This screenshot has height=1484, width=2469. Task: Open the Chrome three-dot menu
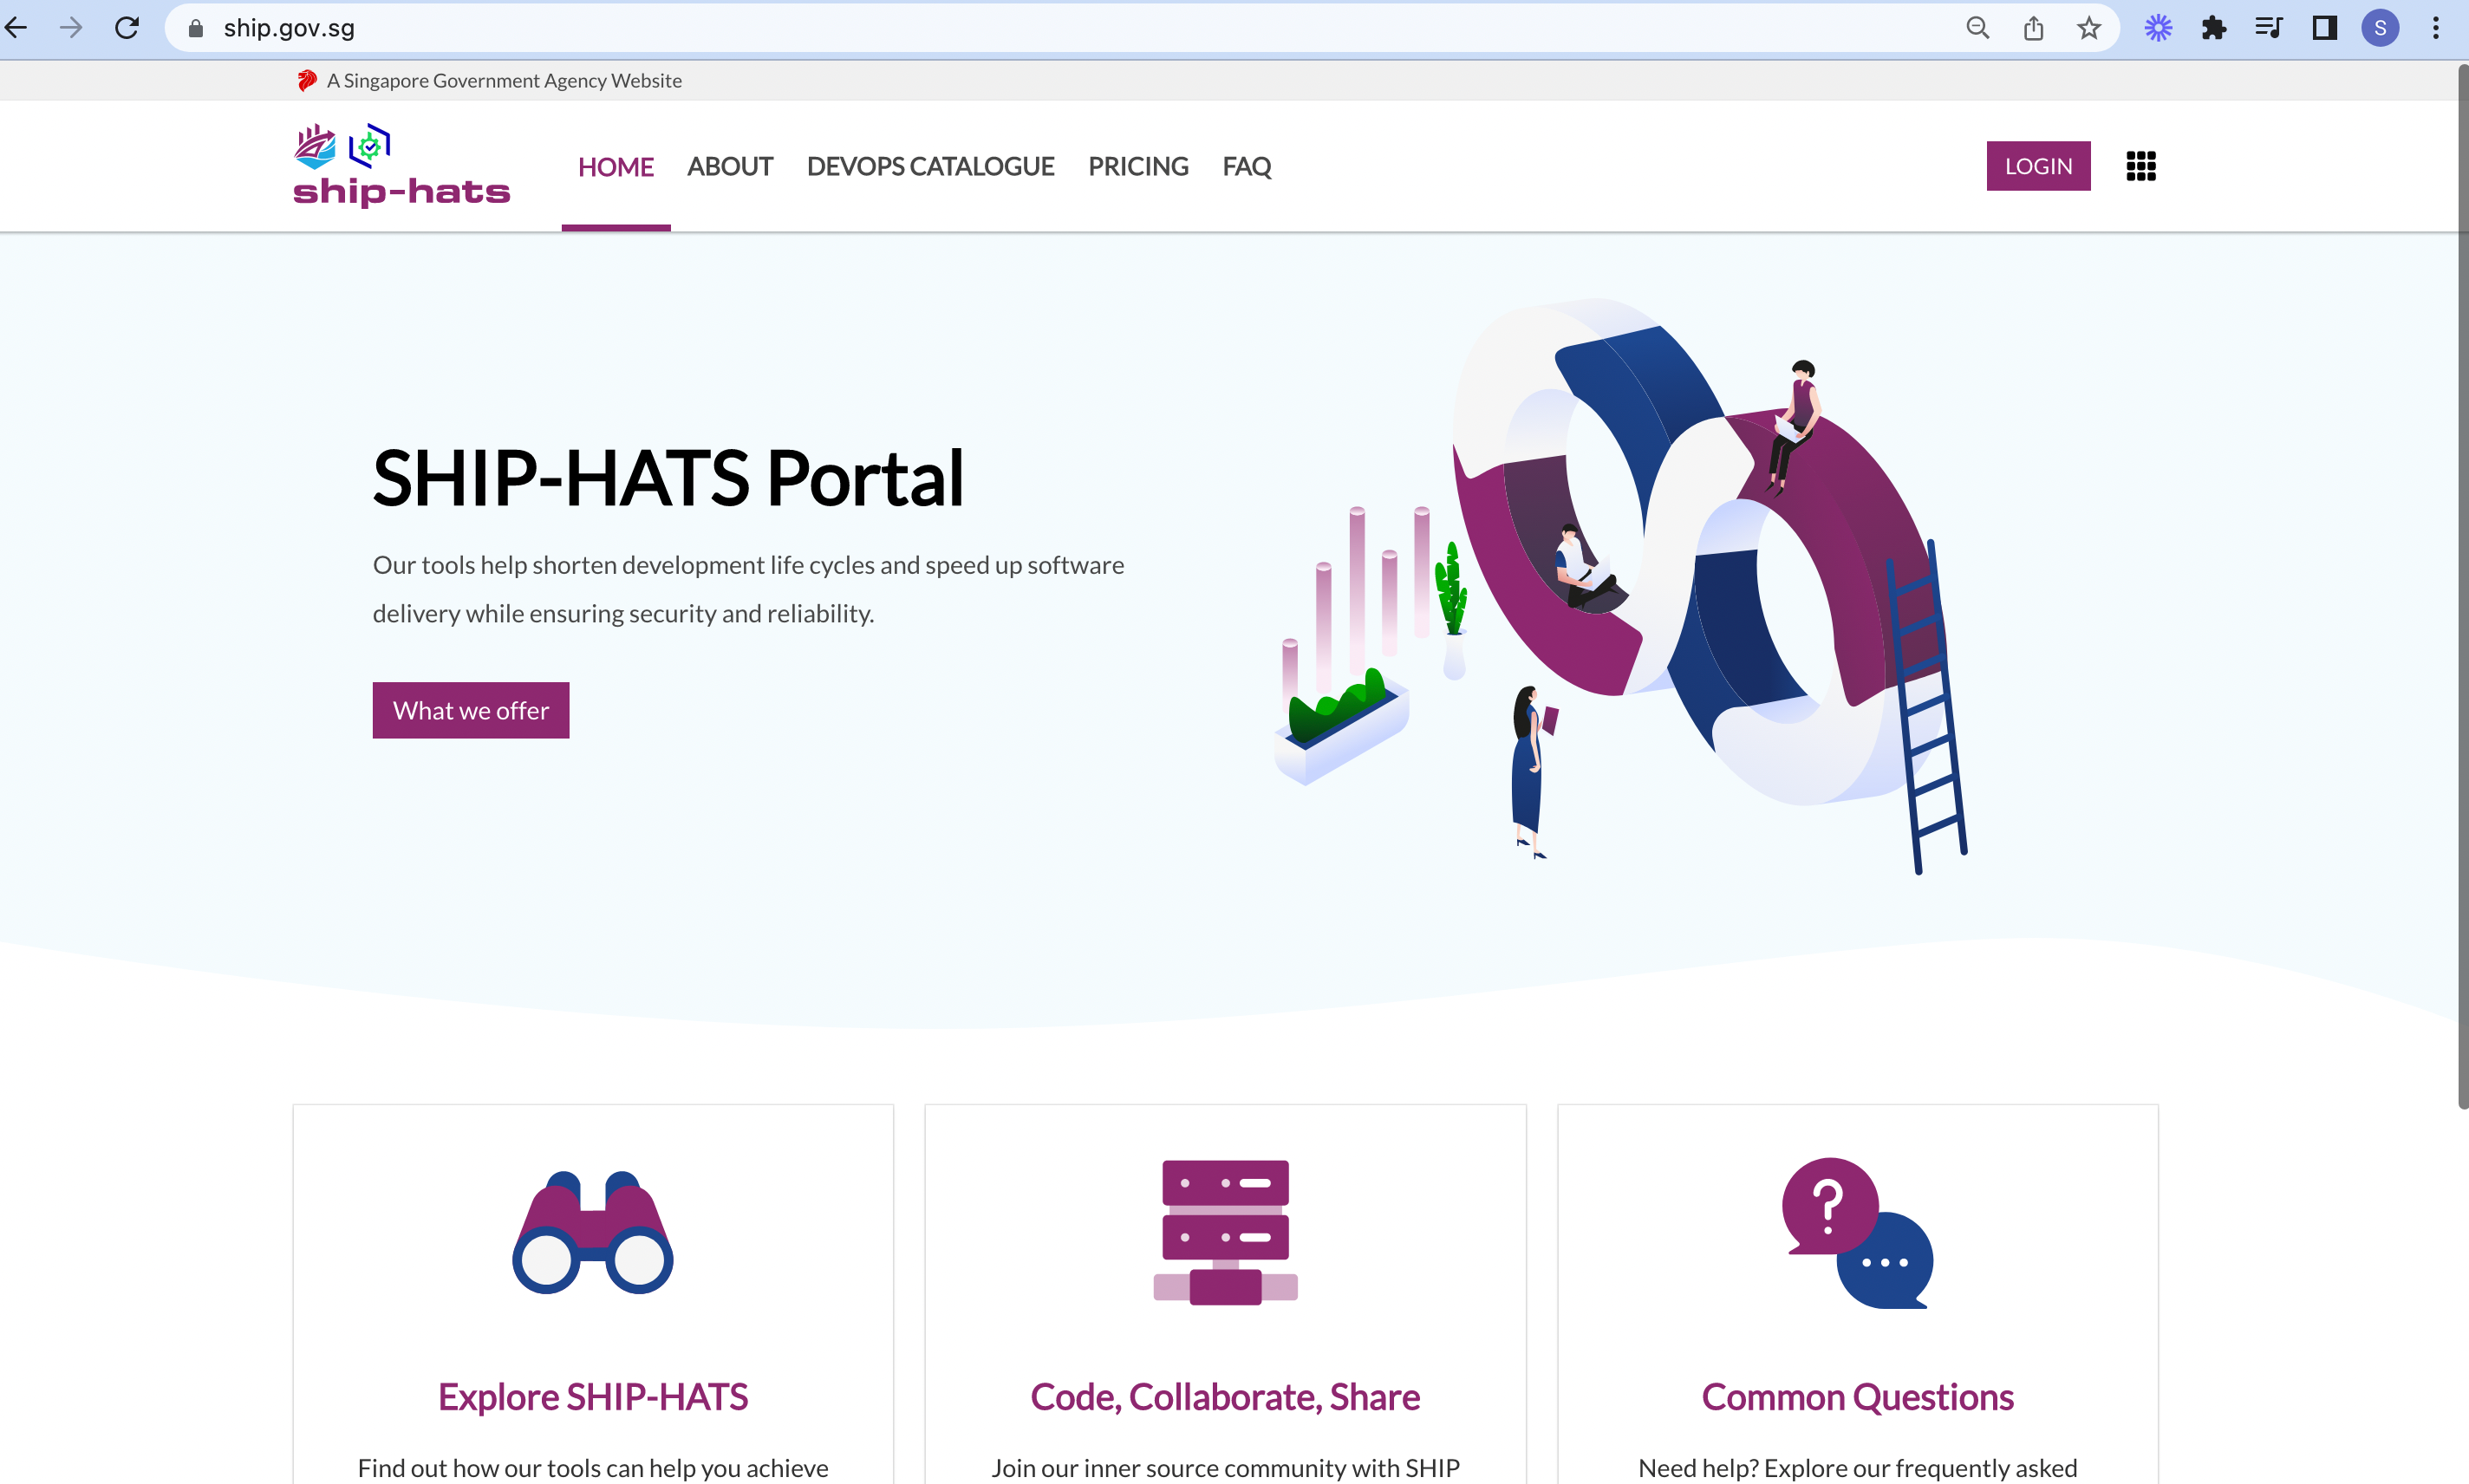point(2435,28)
